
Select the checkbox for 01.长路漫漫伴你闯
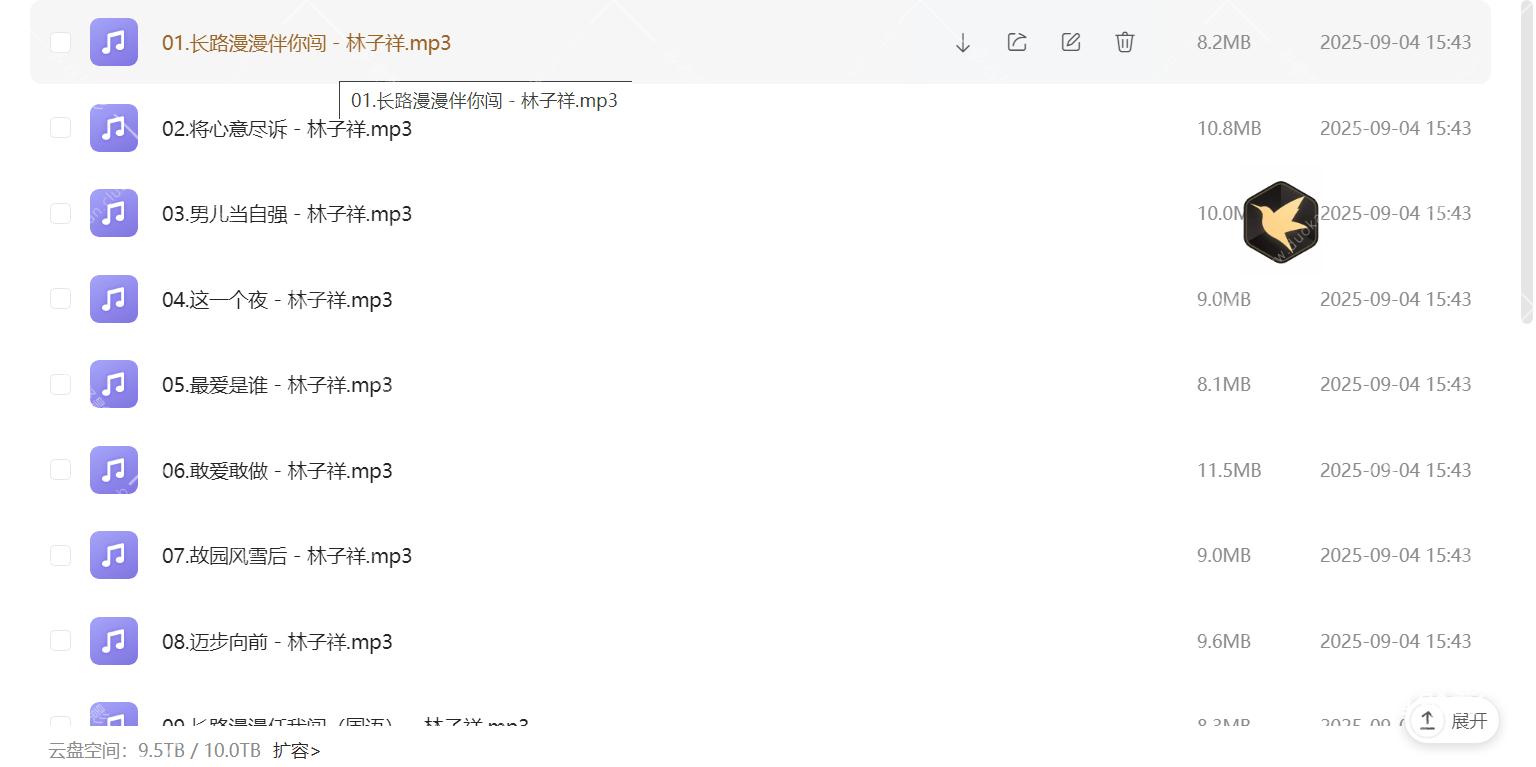tap(60, 42)
